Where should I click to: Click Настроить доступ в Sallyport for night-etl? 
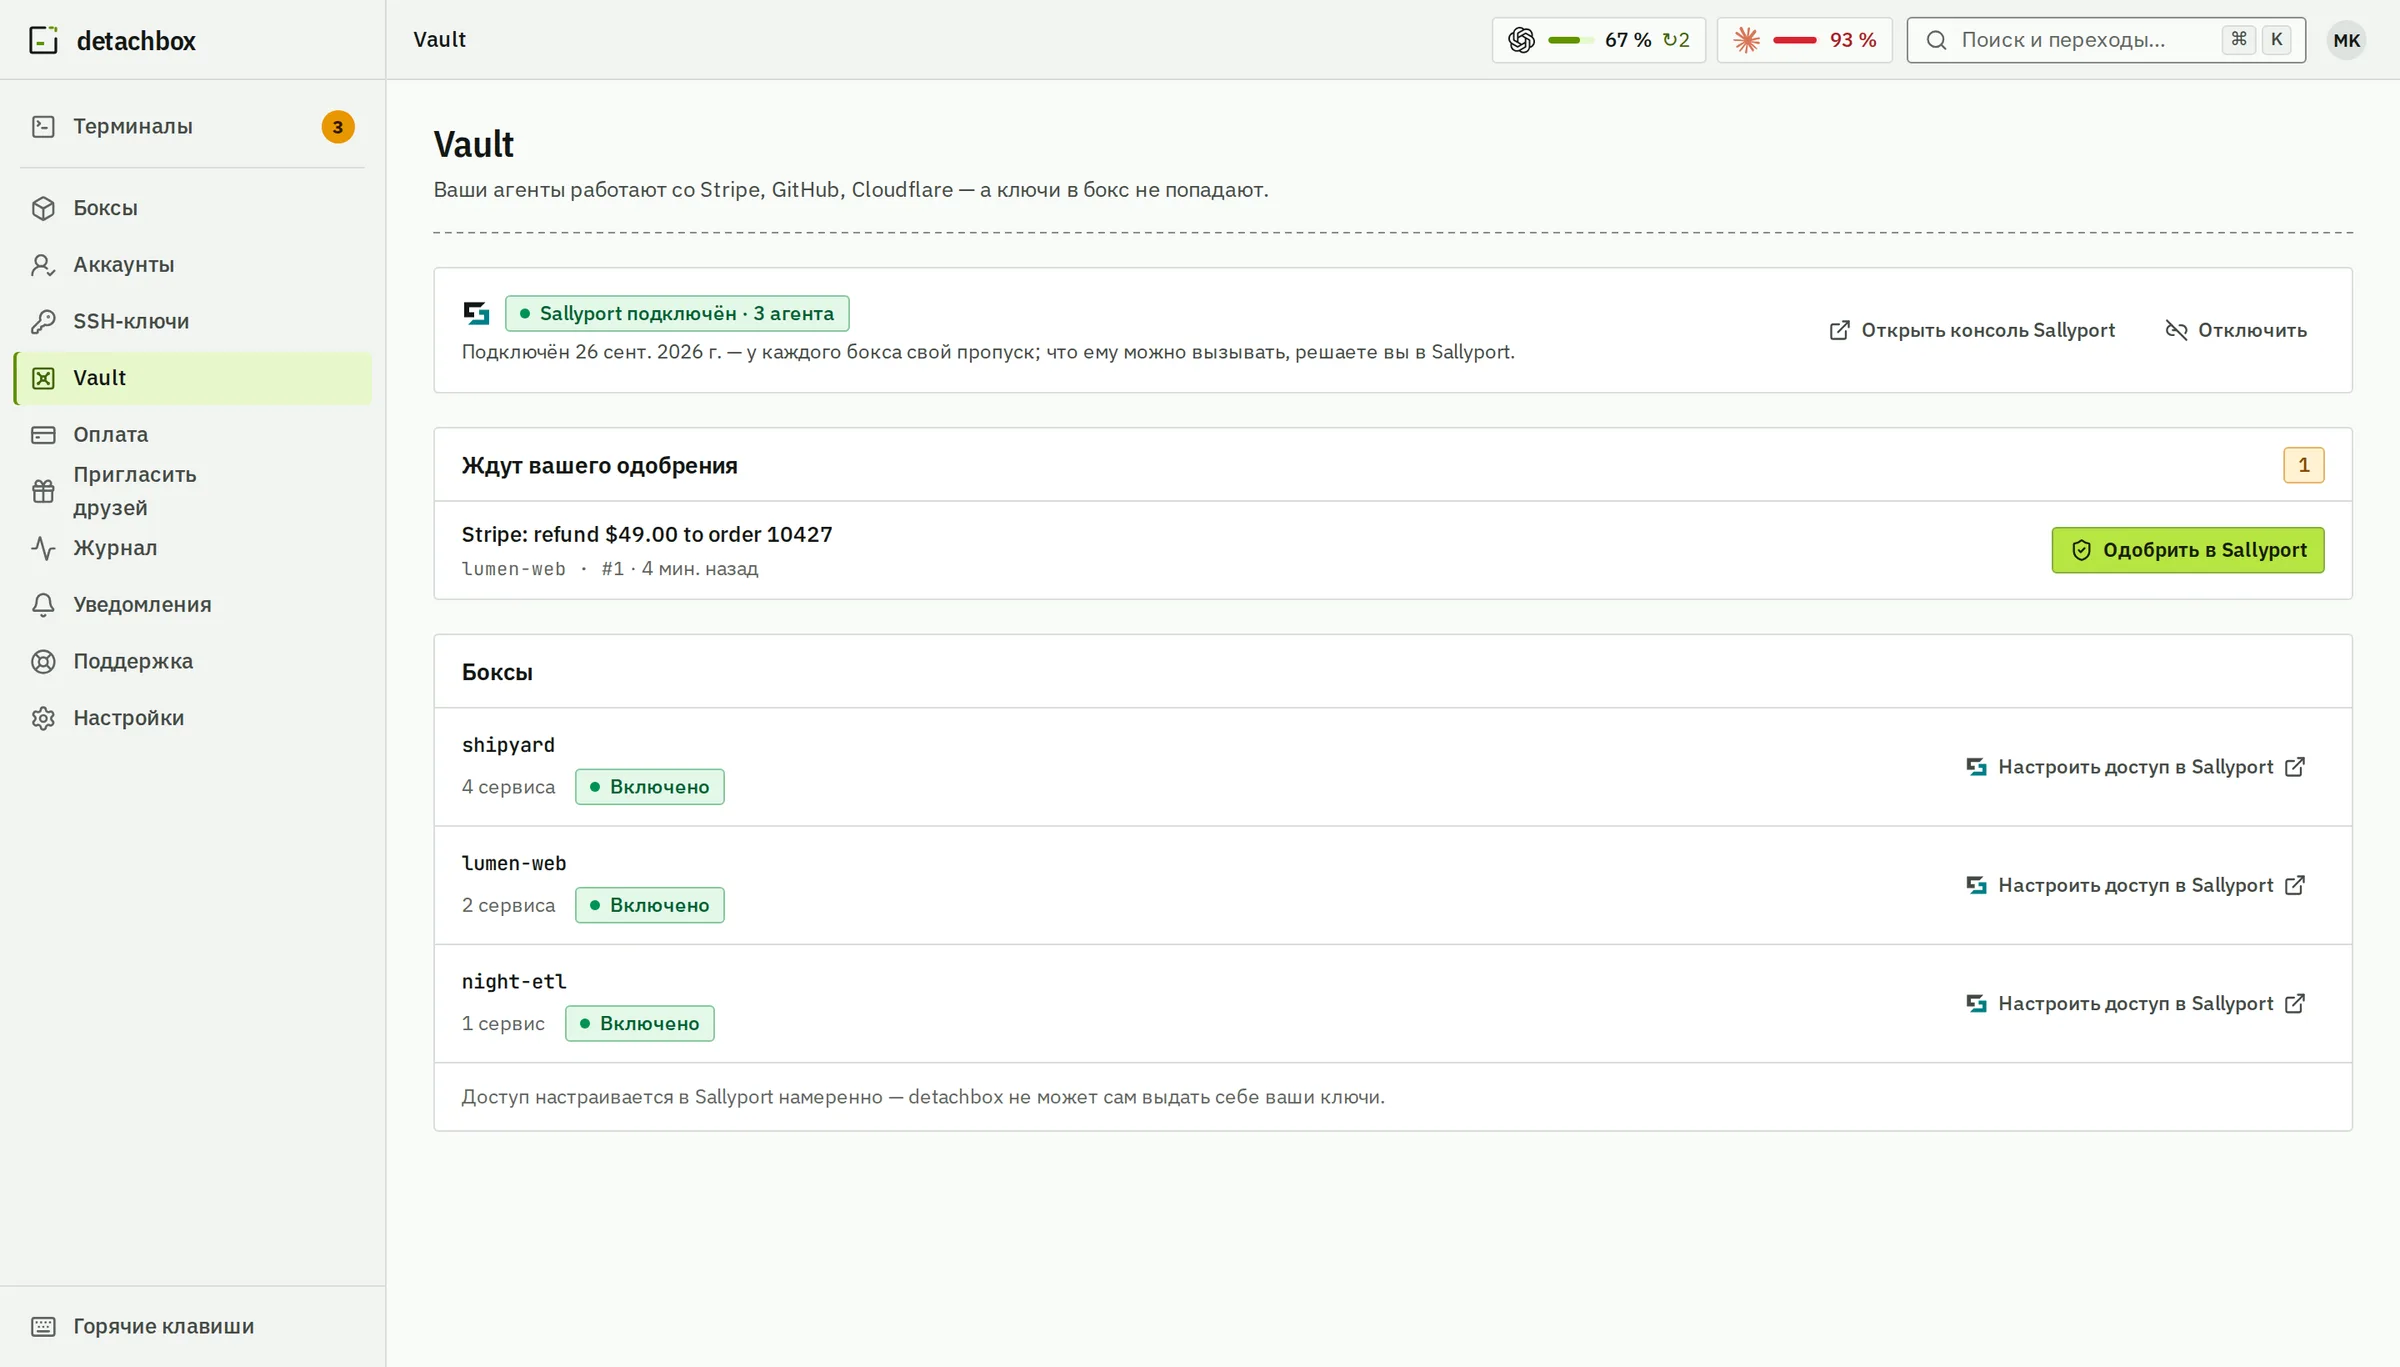tap(2135, 1003)
